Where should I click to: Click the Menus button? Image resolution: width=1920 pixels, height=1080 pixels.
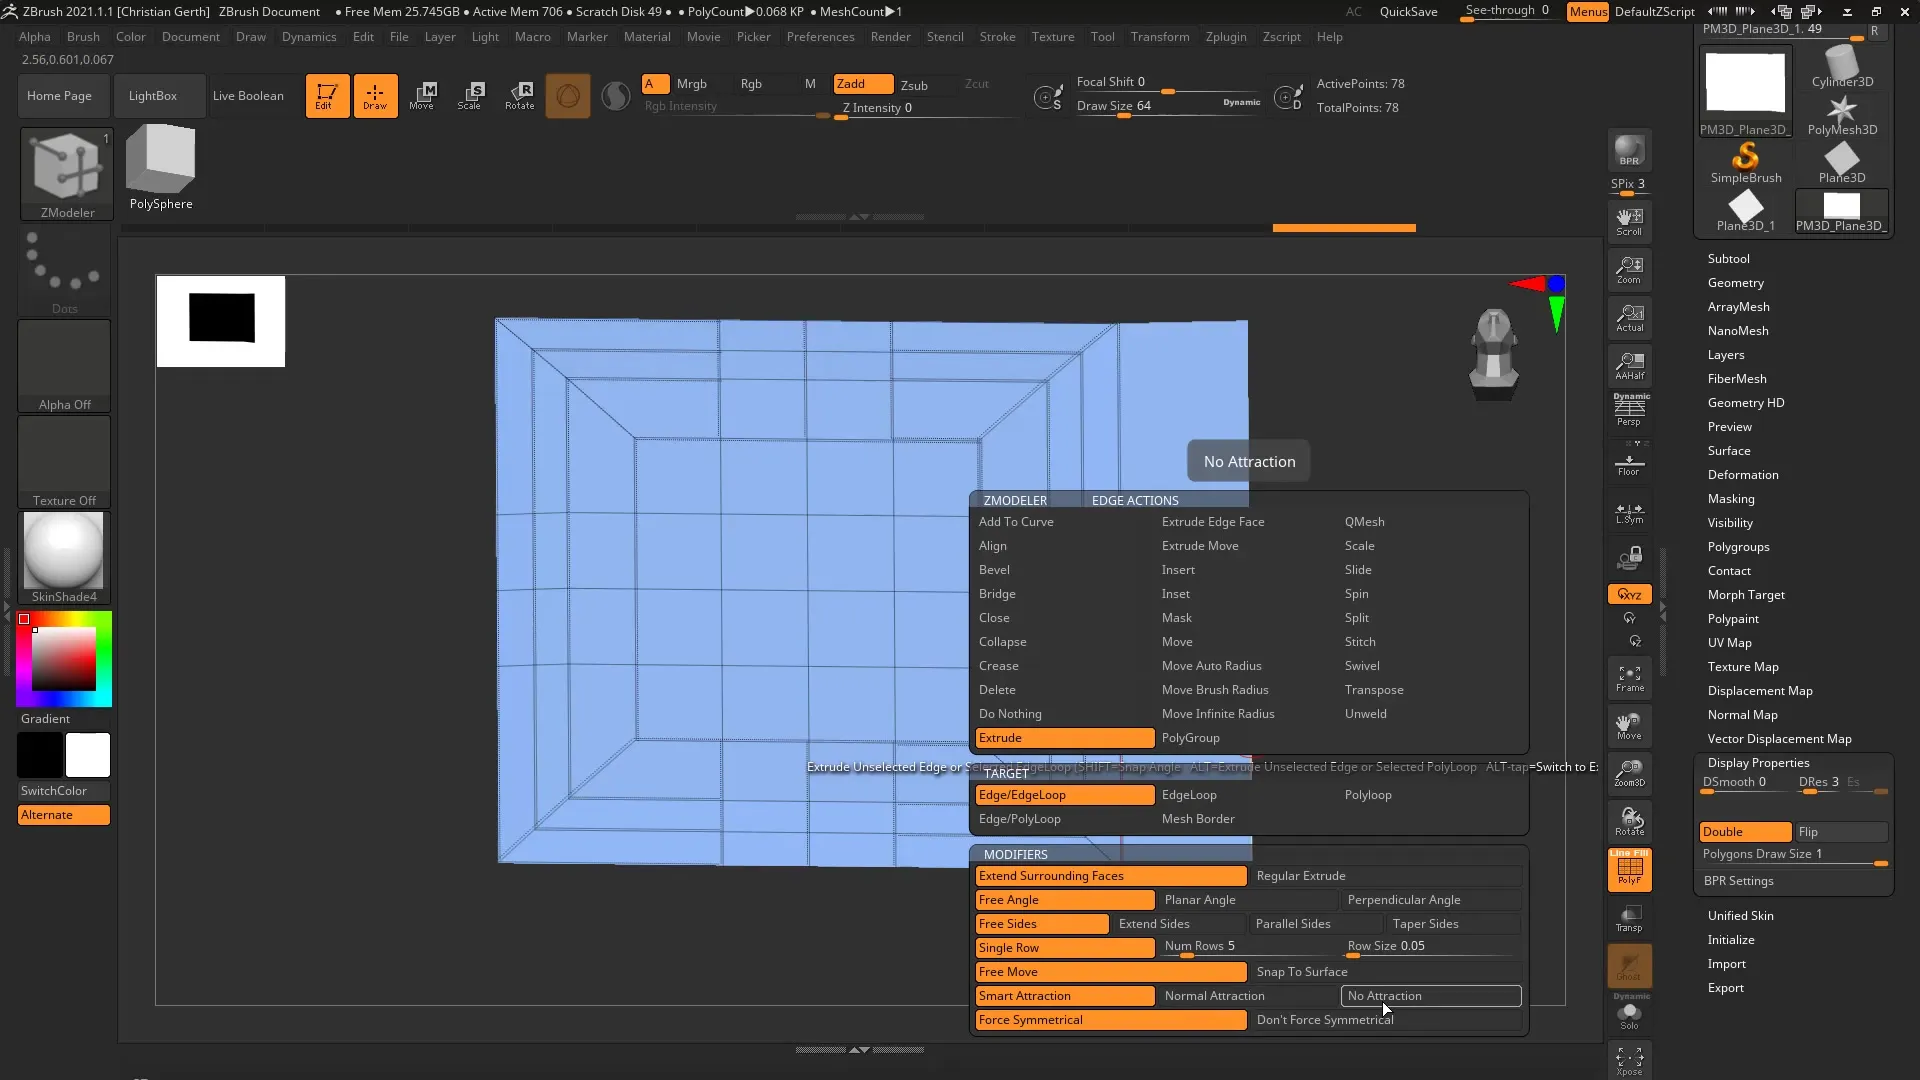tap(1587, 12)
